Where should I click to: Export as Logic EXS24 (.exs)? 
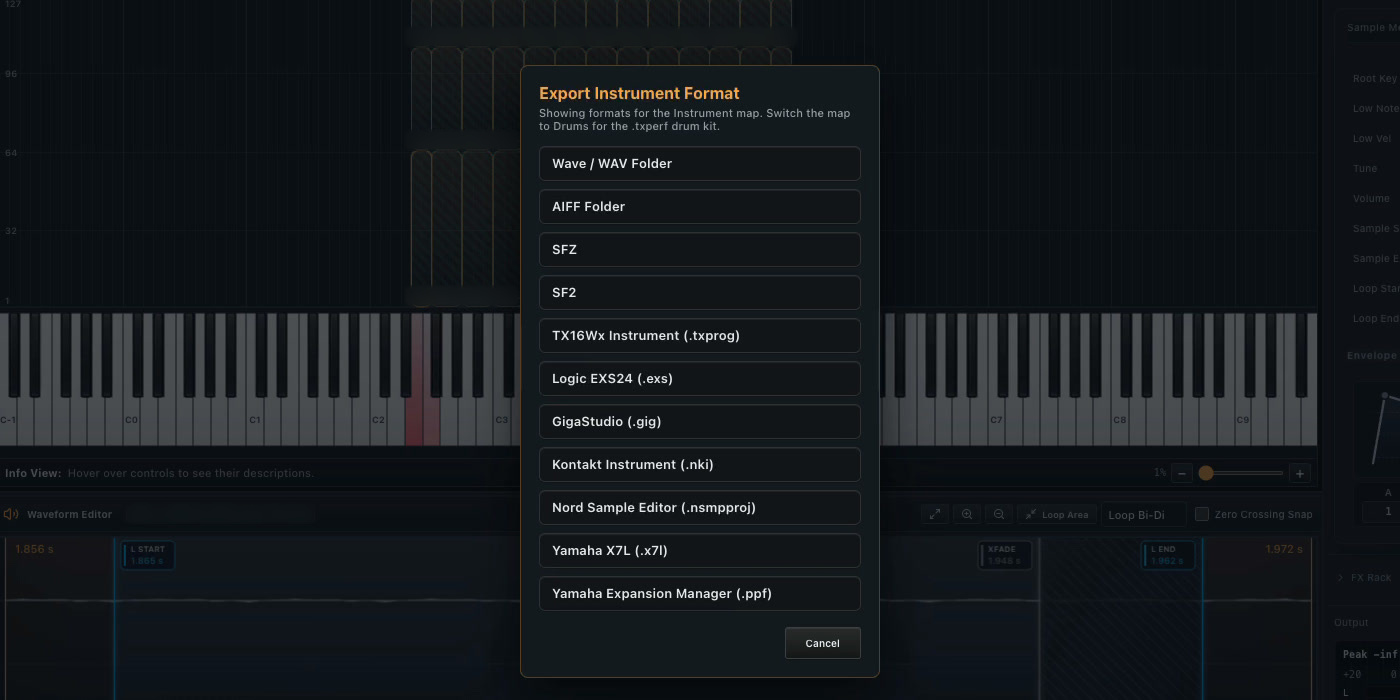699,379
